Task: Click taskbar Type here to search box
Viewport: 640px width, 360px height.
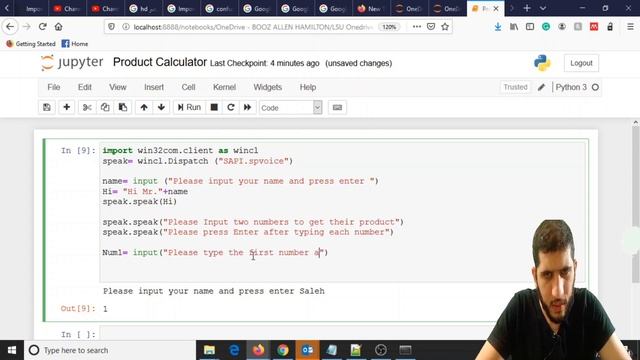Action: pos(110,350)
